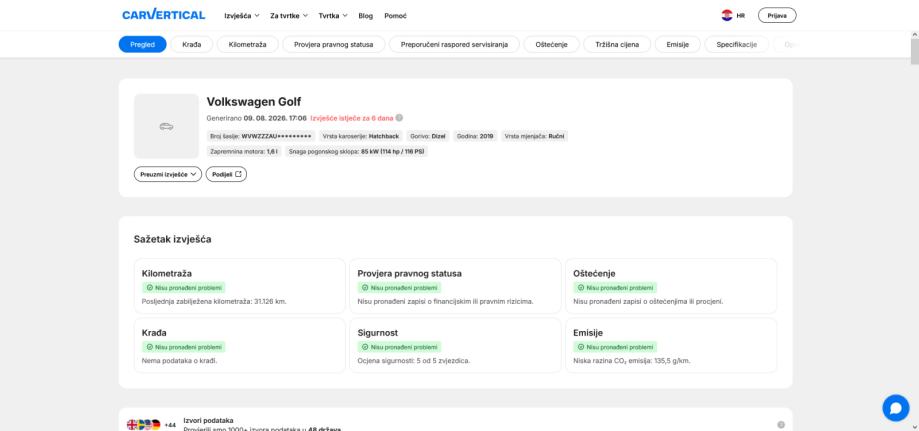Click the Vrsta karoserije: Hatchback tag
919x431 pixels.
pos(360,136)
